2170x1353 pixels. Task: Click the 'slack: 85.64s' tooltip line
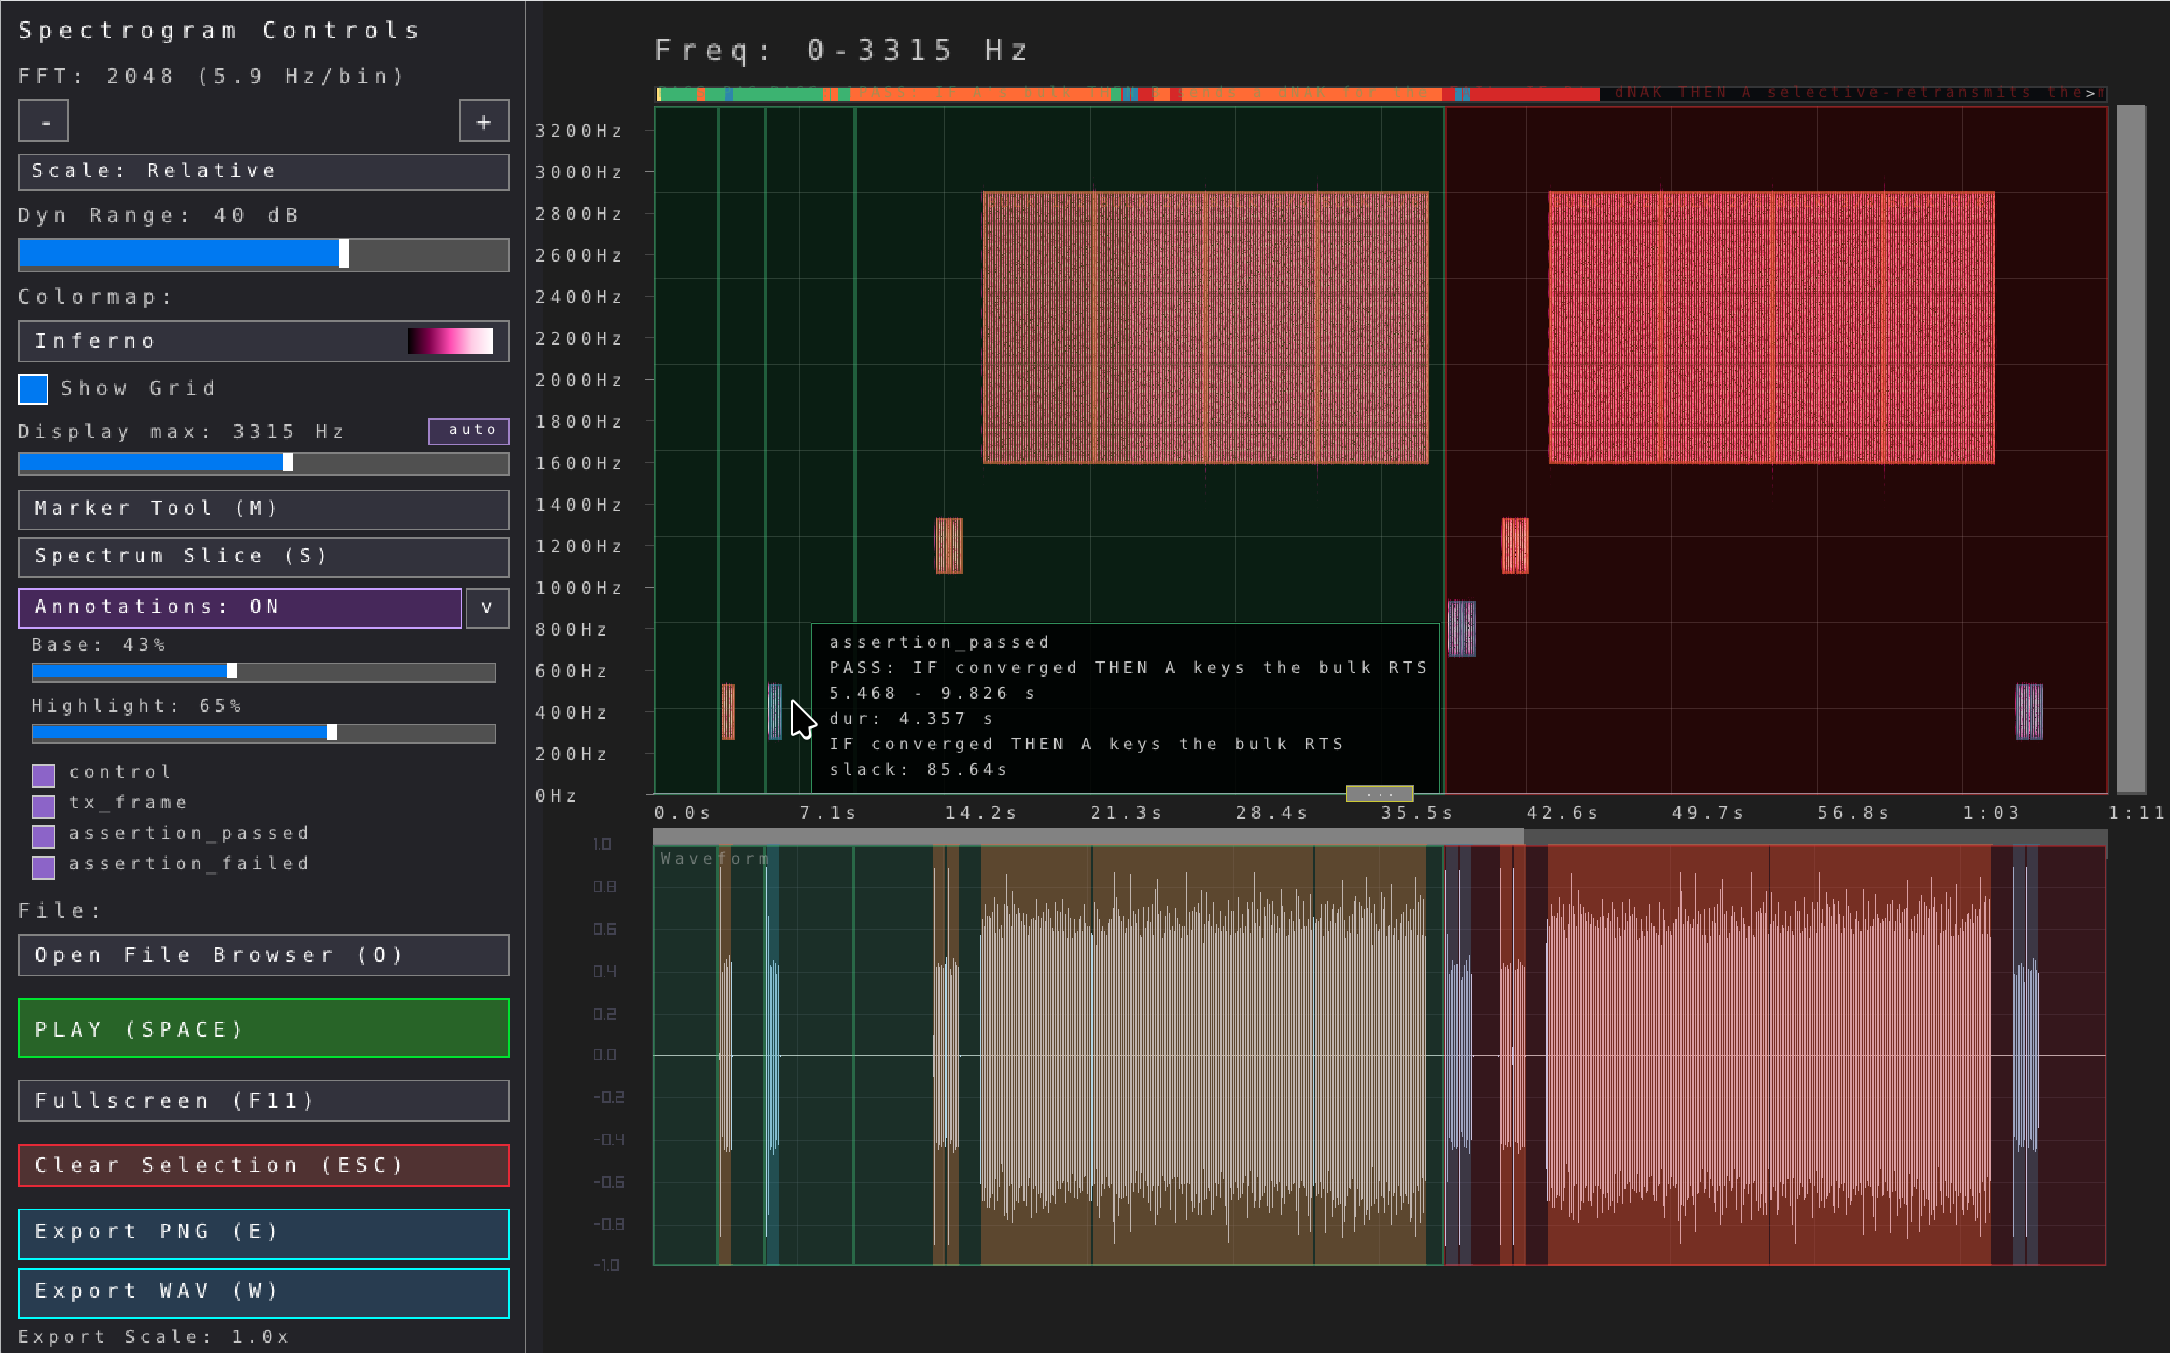click(919, 770)
